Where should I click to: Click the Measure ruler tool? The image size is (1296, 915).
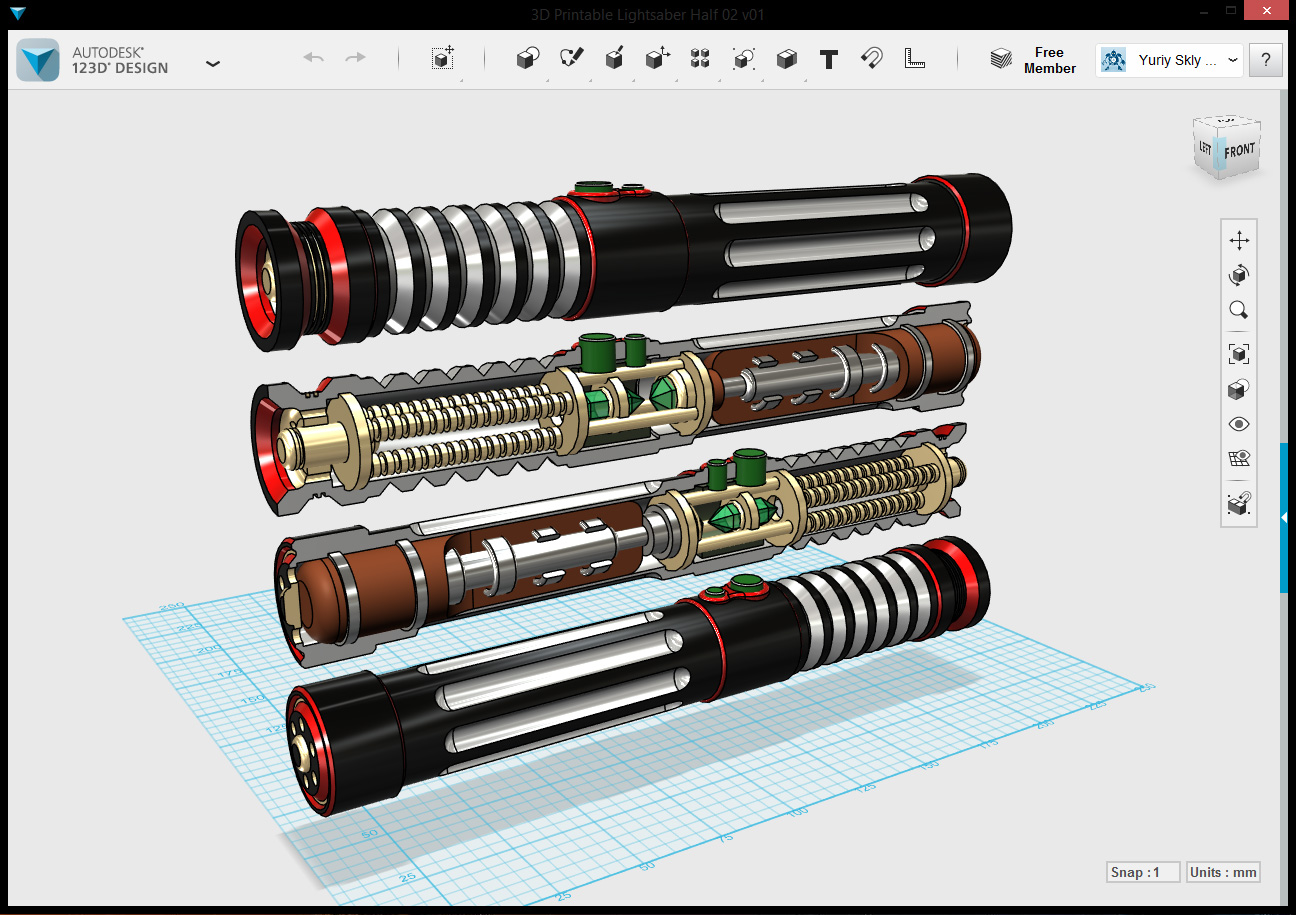pyautogui.click(x=914, y=59)
